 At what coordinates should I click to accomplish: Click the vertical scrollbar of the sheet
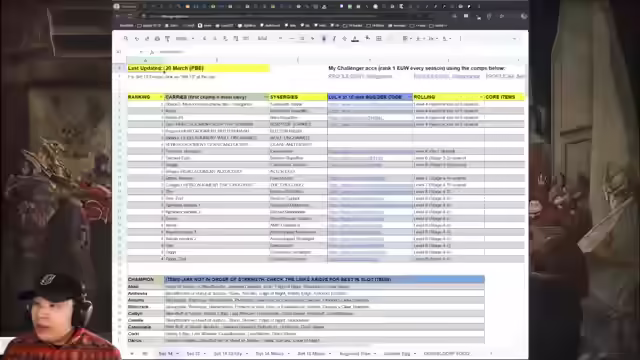coord(527,80)
